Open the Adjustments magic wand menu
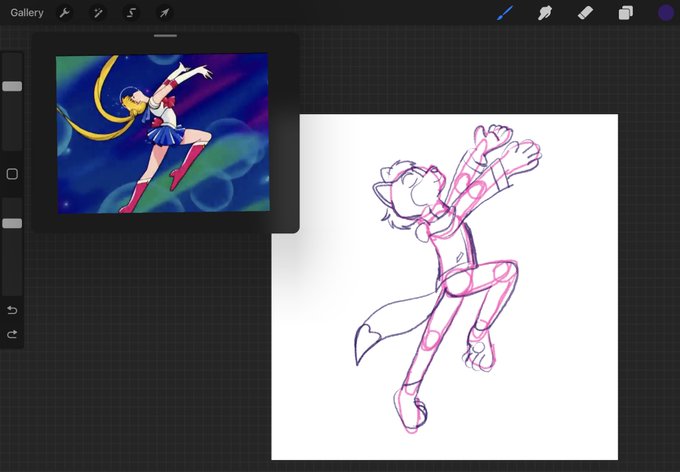This screenshot has height=472, width=680. click(x=98, y=13)
